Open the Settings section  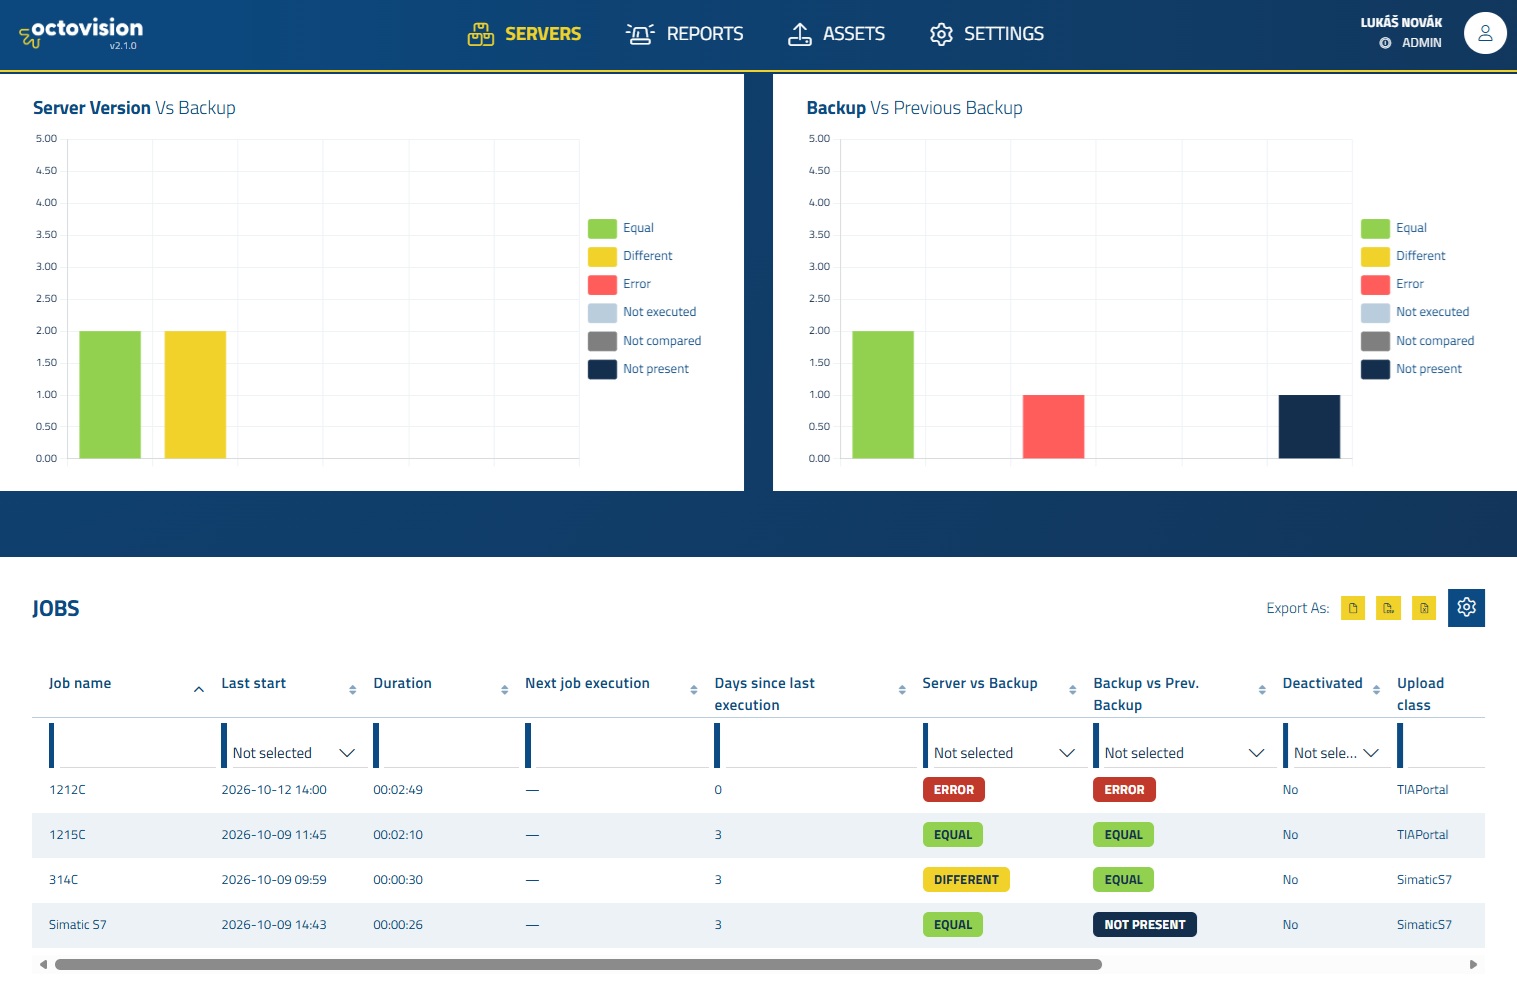(x=986, y=34)
